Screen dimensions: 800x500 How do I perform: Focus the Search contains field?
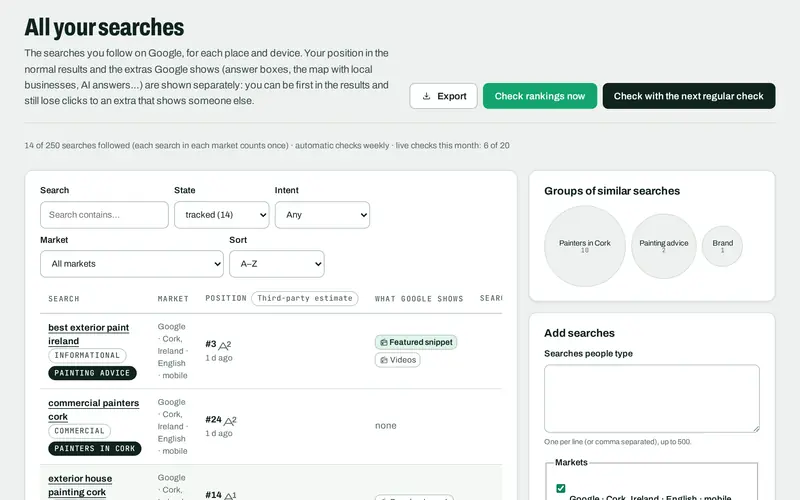click(104, 215)
